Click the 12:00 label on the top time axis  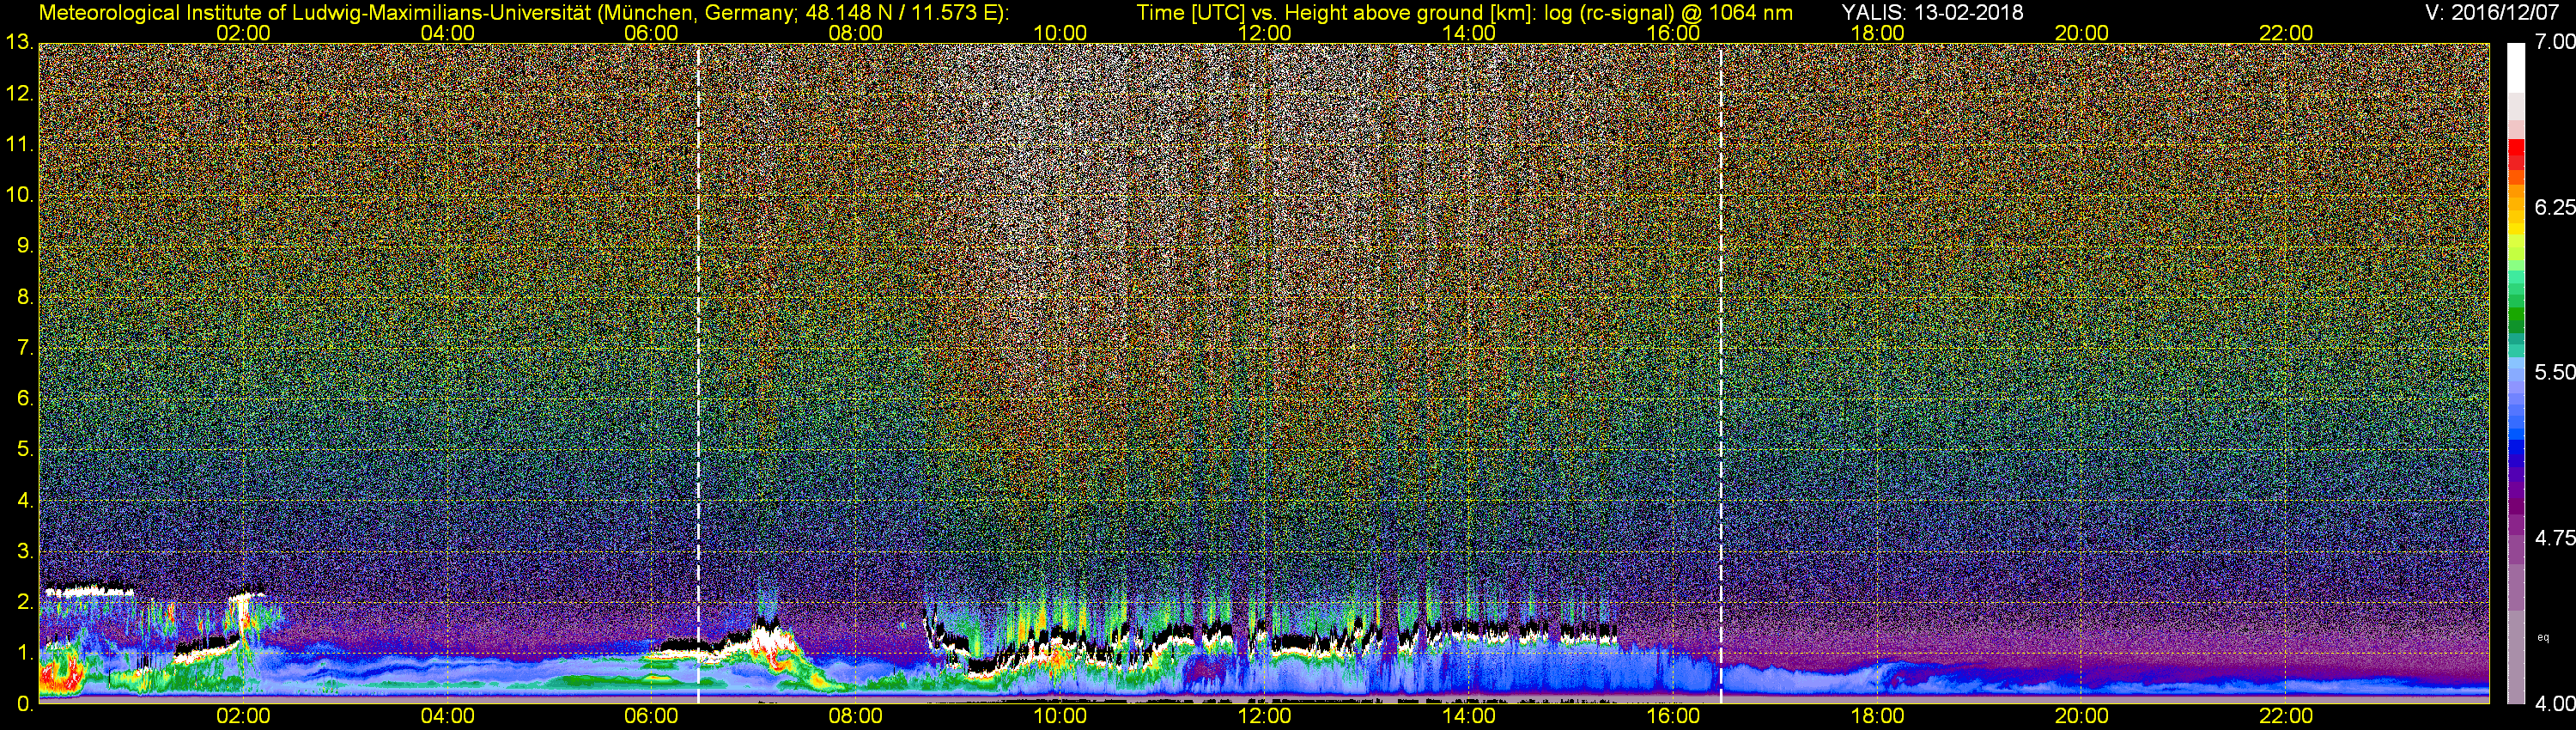pyautogui.click(x=1264, y=33)
